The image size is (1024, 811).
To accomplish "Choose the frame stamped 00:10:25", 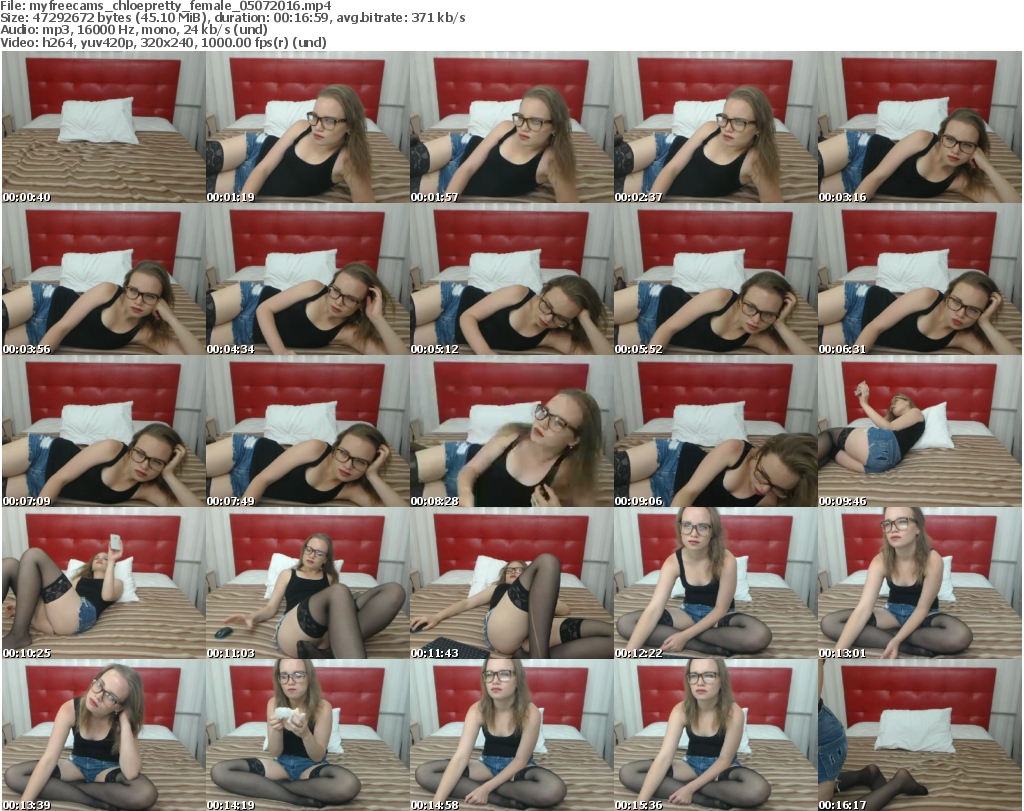I will (104, 584).
